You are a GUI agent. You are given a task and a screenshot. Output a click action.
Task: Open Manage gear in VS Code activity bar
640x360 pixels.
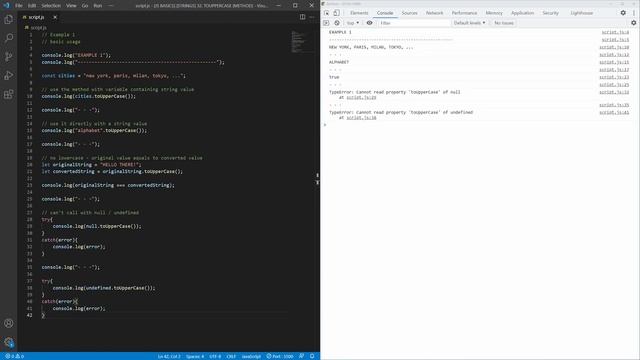pyautogui.click(x=9, y=342)
